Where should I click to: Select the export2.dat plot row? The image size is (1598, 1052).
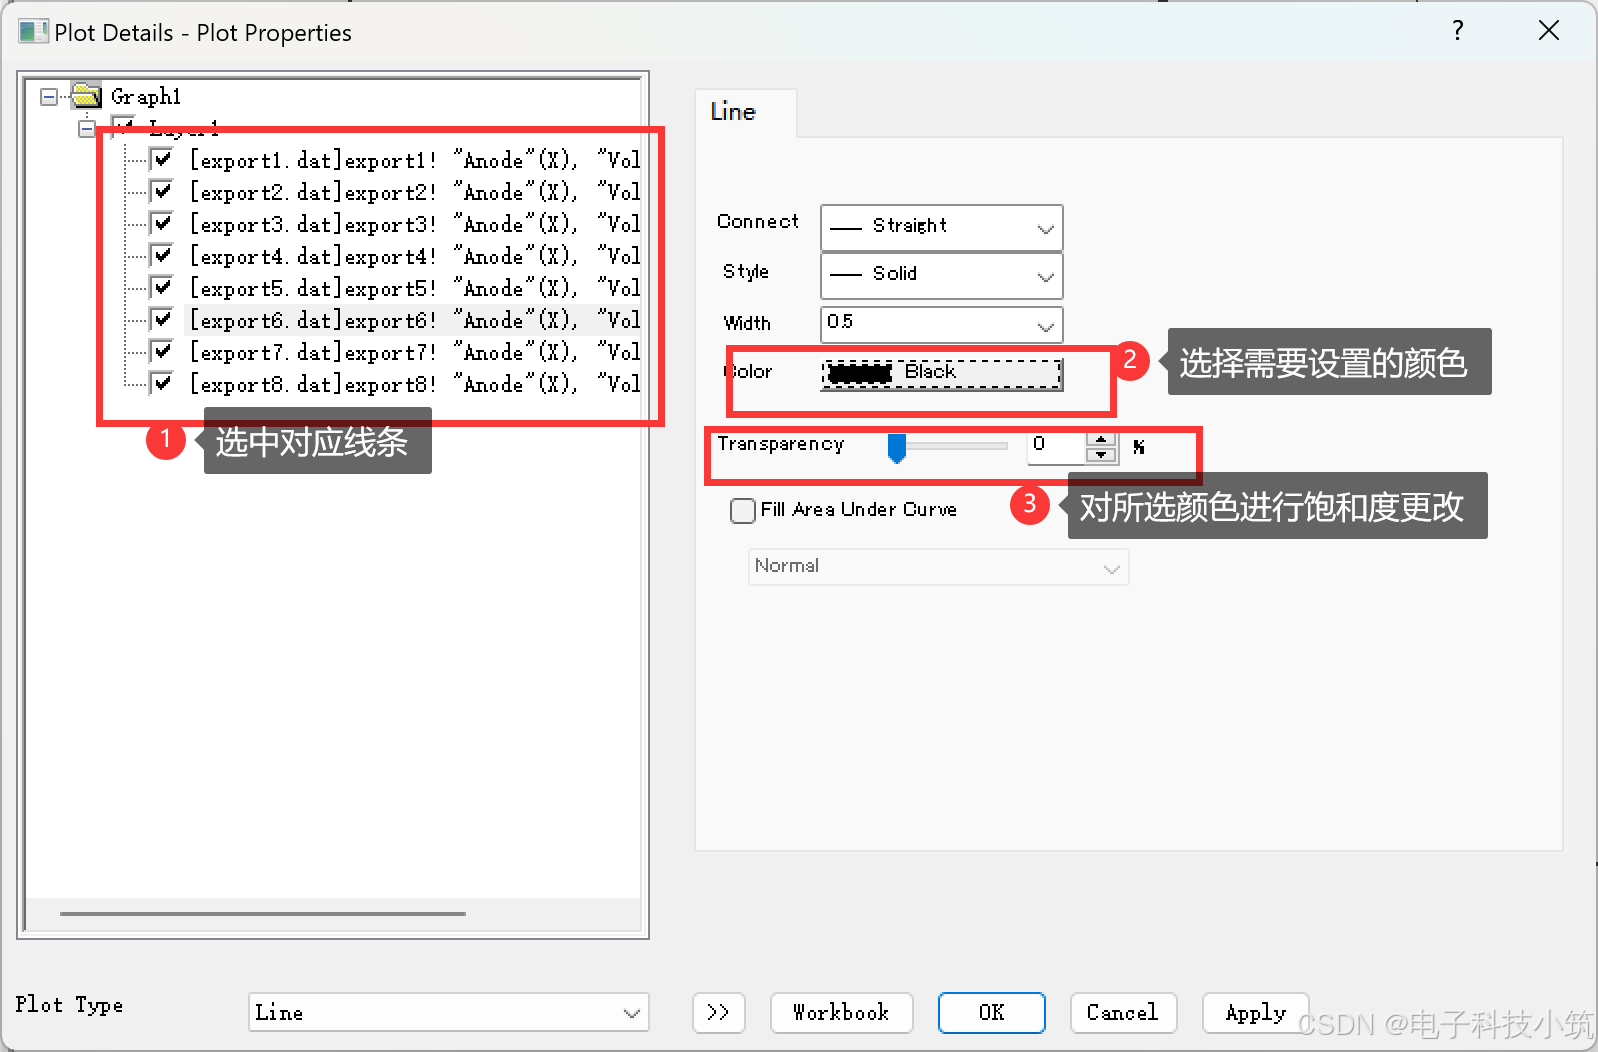pos(415,192)
